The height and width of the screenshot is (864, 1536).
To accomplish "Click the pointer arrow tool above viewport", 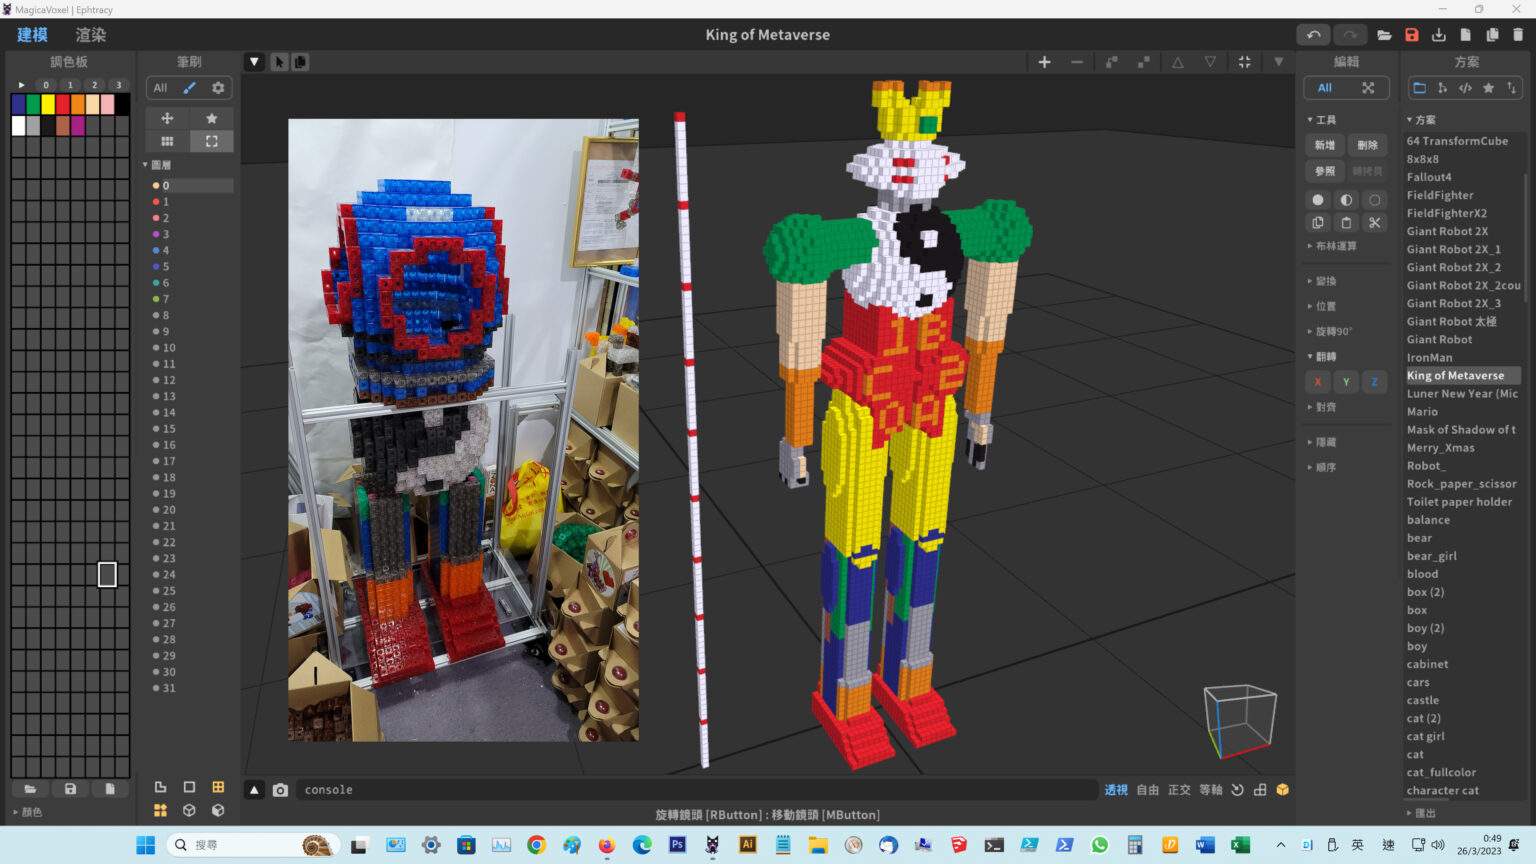I will coord(279,62).
